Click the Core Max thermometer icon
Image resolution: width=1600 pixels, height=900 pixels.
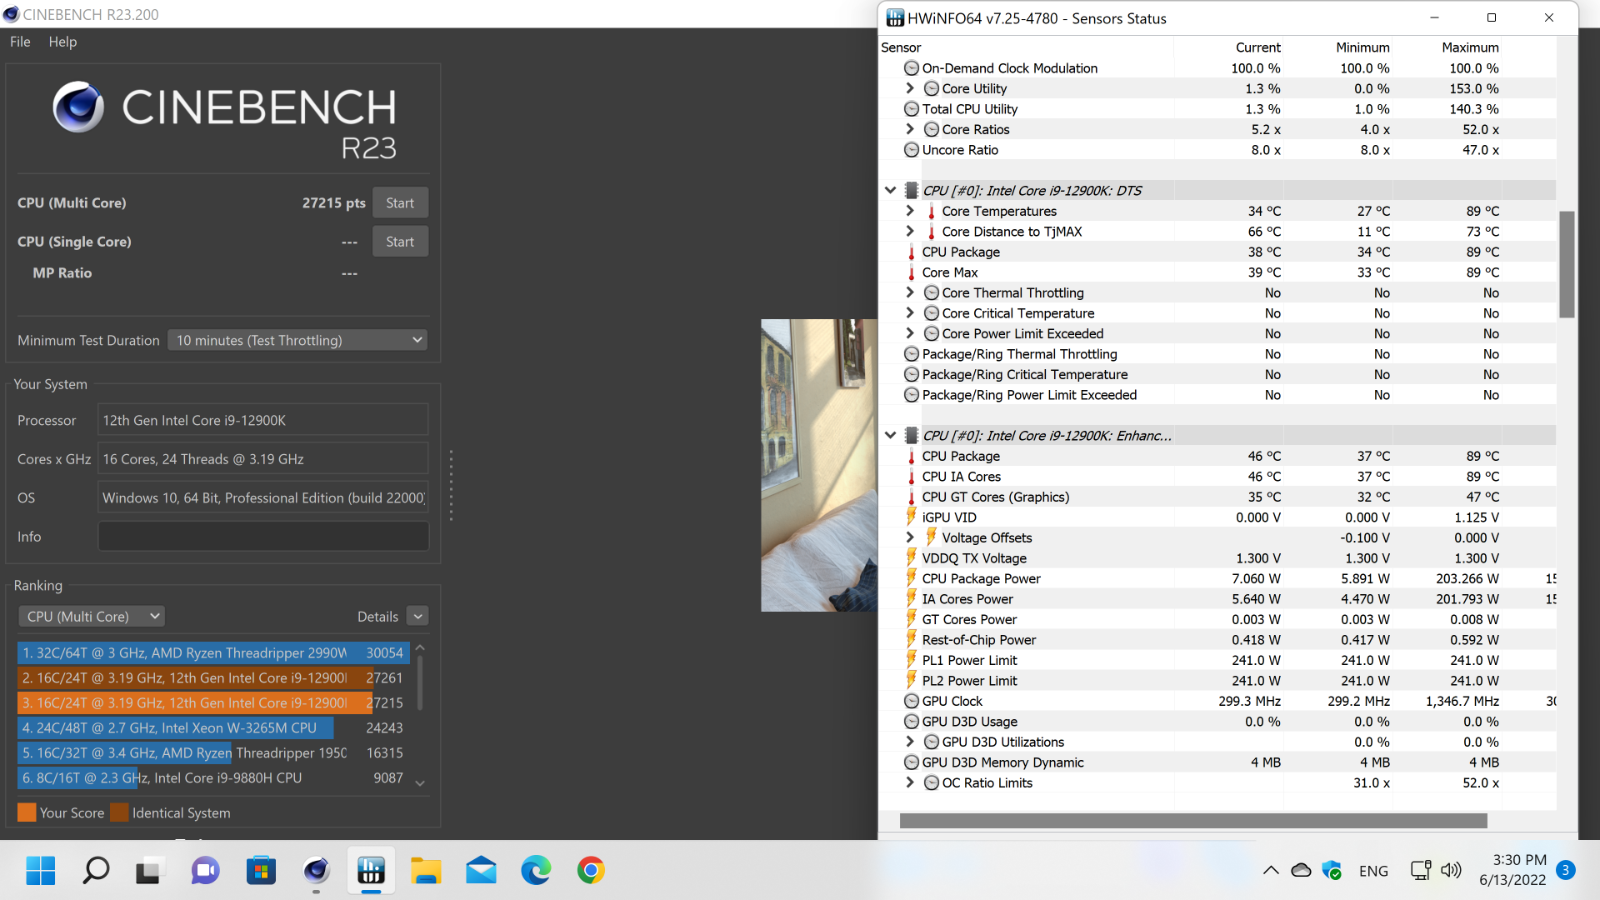(911, 272)
